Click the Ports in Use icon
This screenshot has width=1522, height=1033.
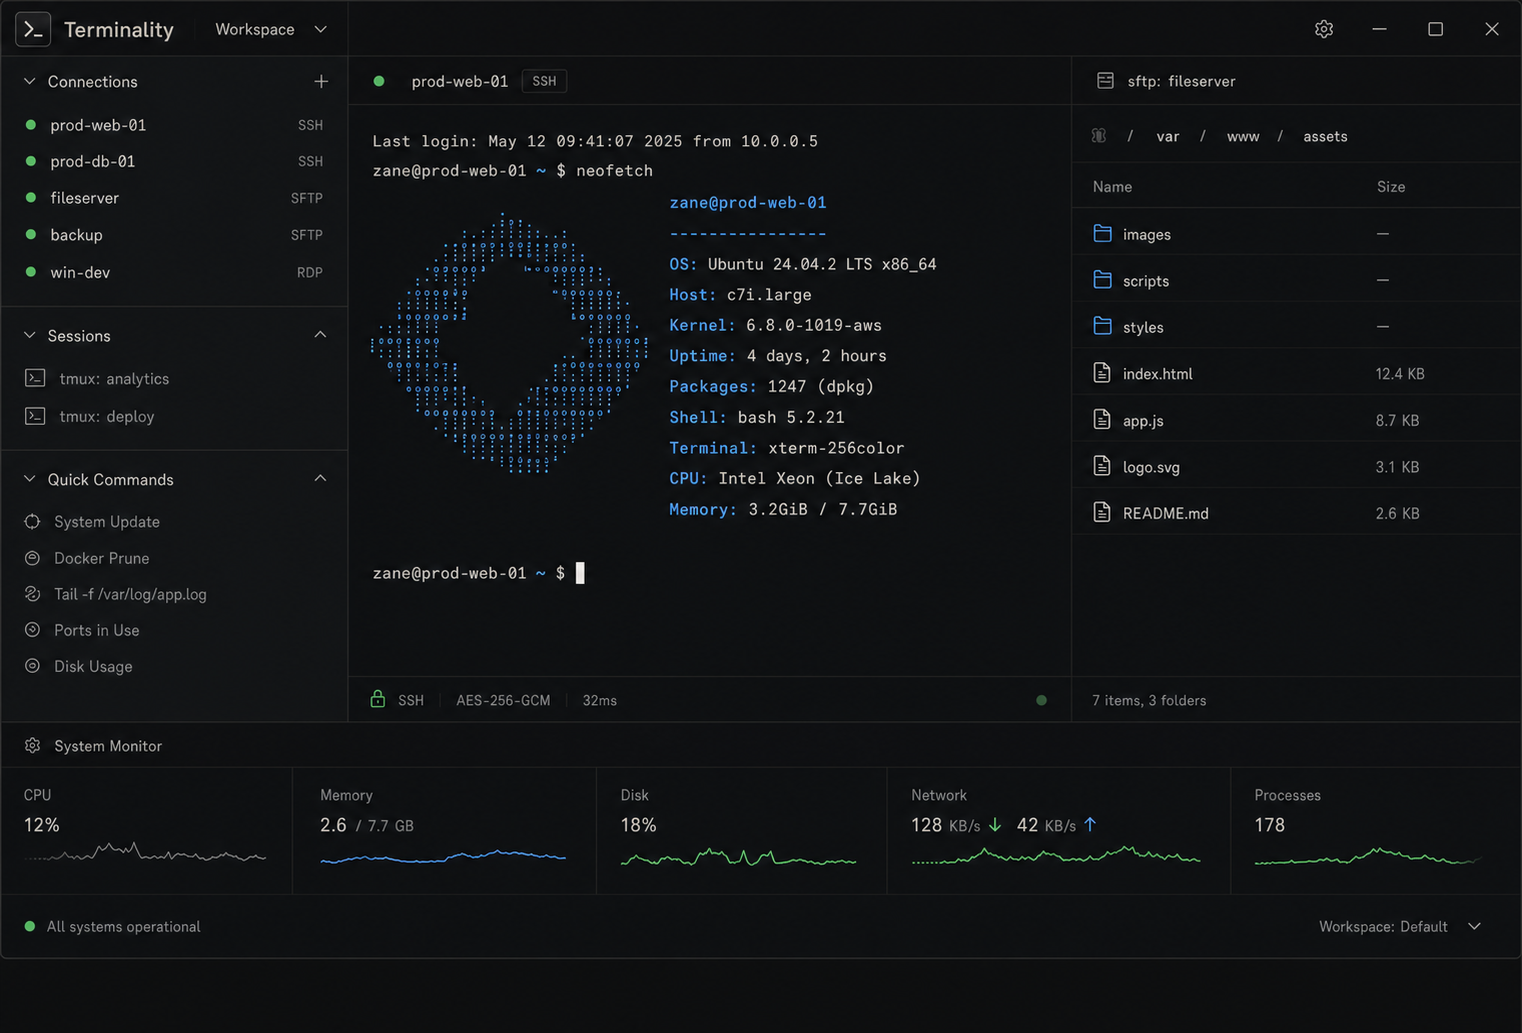(32, 630)
